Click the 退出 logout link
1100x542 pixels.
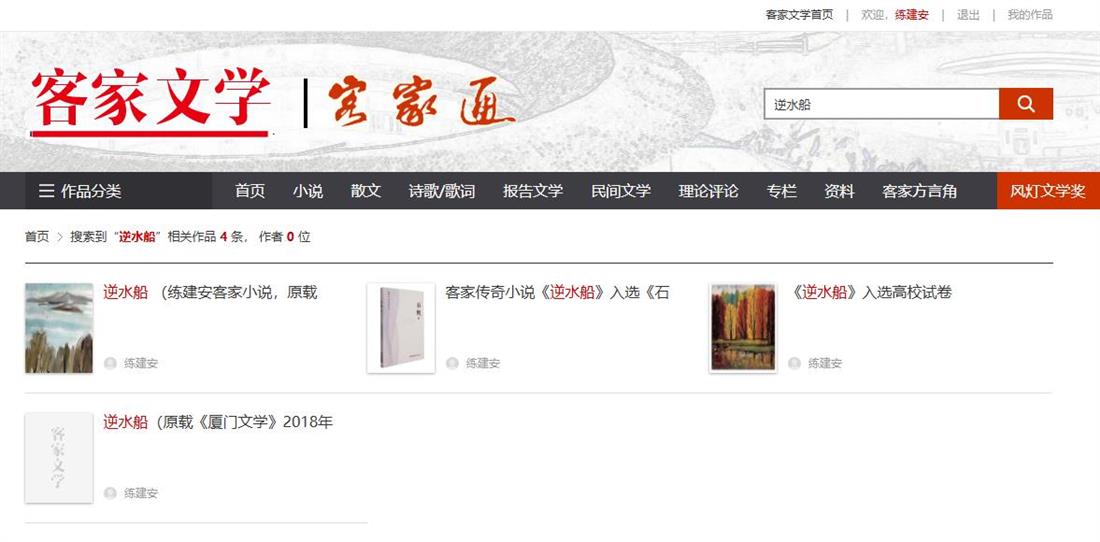[968, 15]
